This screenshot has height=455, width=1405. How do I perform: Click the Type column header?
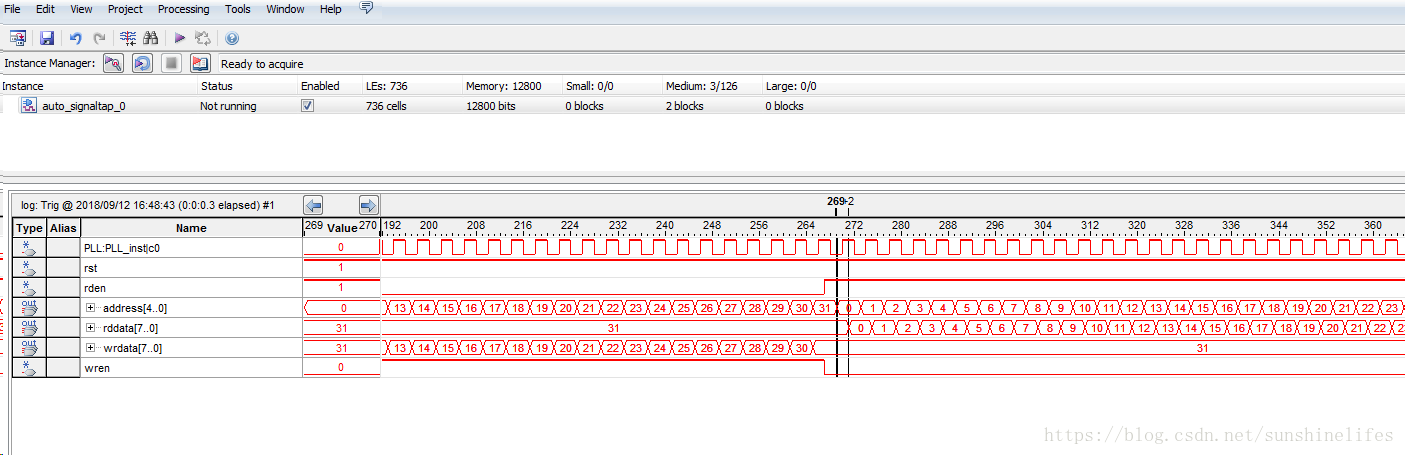(30, 228)
